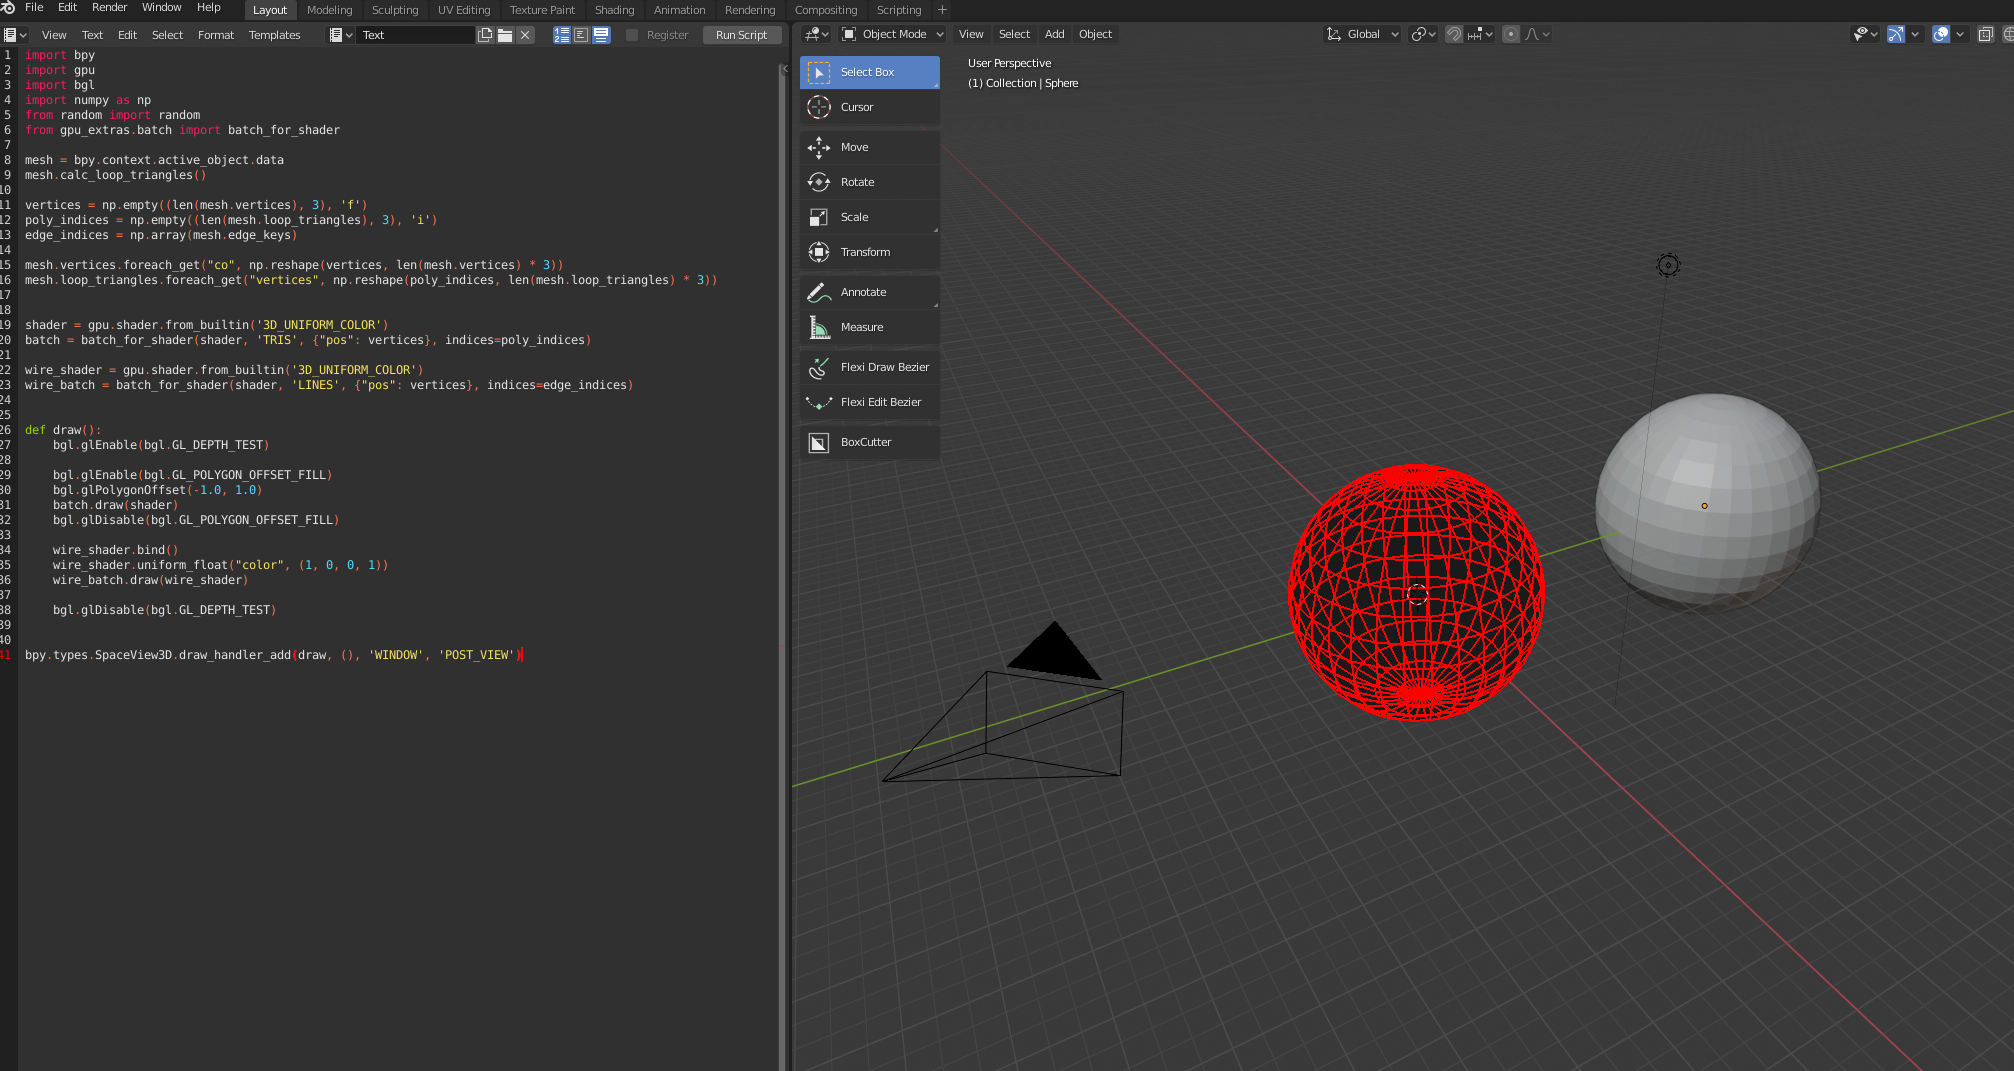Activate the Scale tool
2014x1071 pixels.
pos(868,217)
